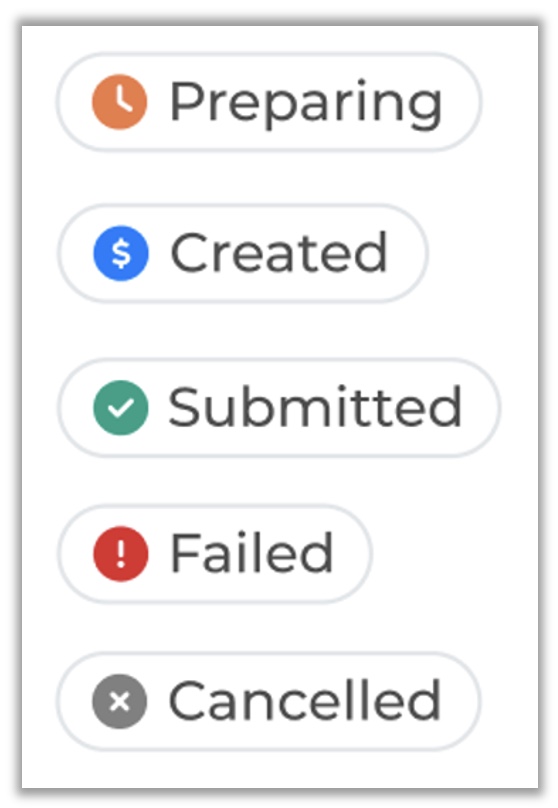Click the Cancelled text label
The height and width of the screenshot is (808, 558).
point(305,700)
